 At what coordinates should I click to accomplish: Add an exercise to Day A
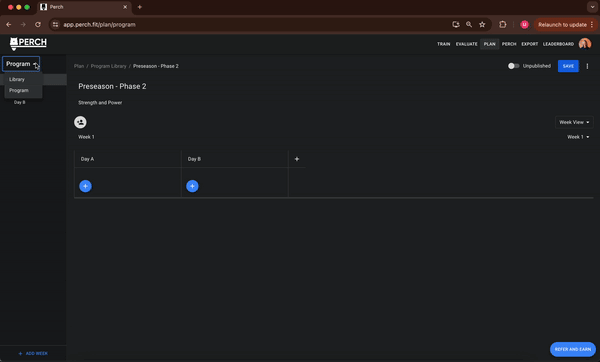(85, 186)
